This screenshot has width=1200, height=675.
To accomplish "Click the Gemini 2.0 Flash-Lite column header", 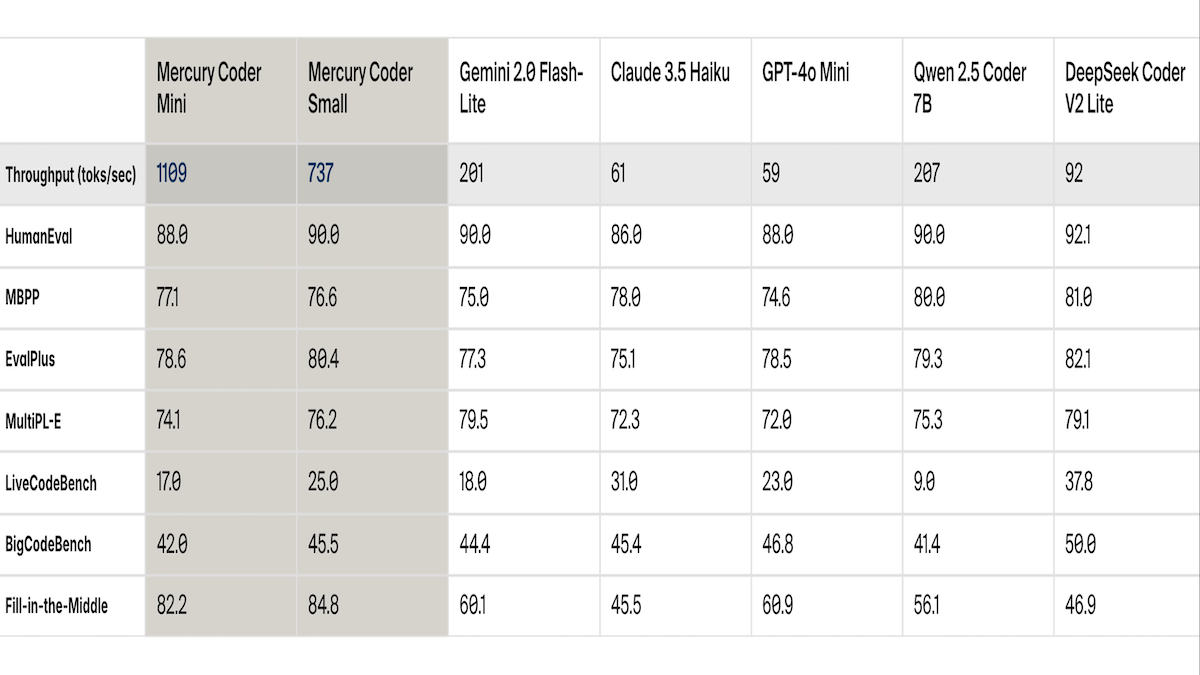I will (x=521, y=88).
